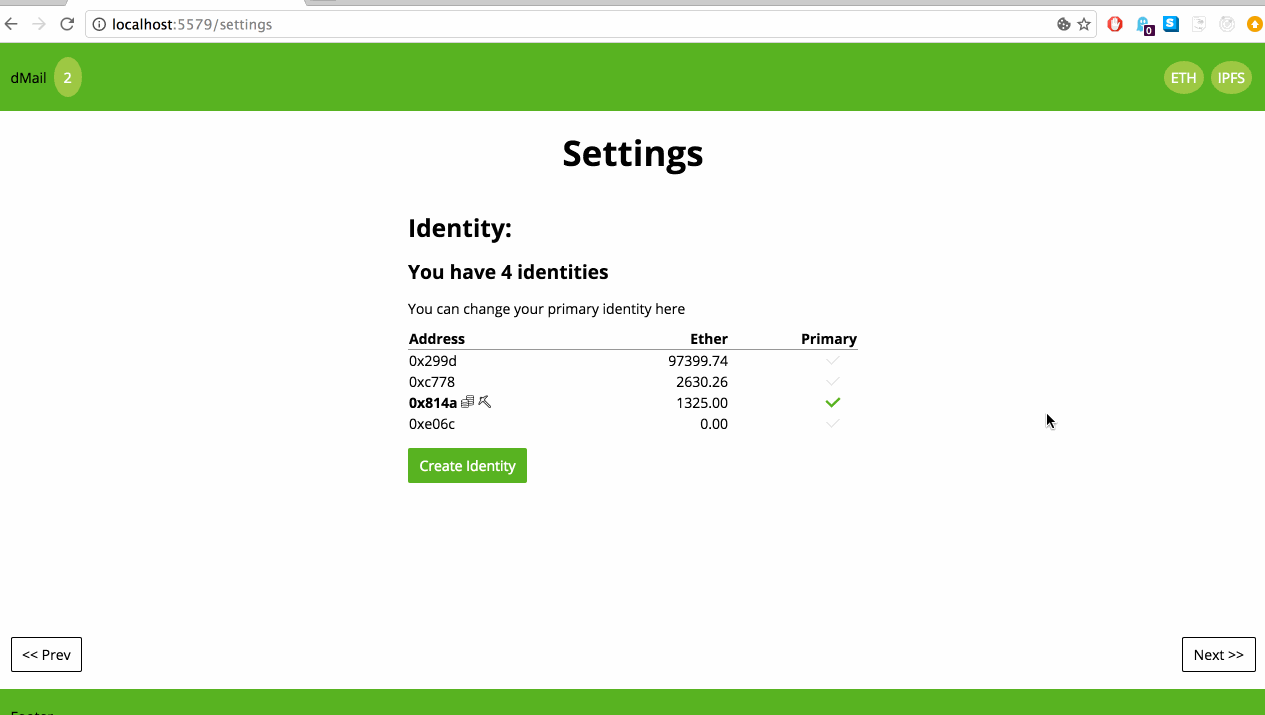1265x715 pixels.
Task: Click the dMail logo in the navbar
Action: pos(26,77)
